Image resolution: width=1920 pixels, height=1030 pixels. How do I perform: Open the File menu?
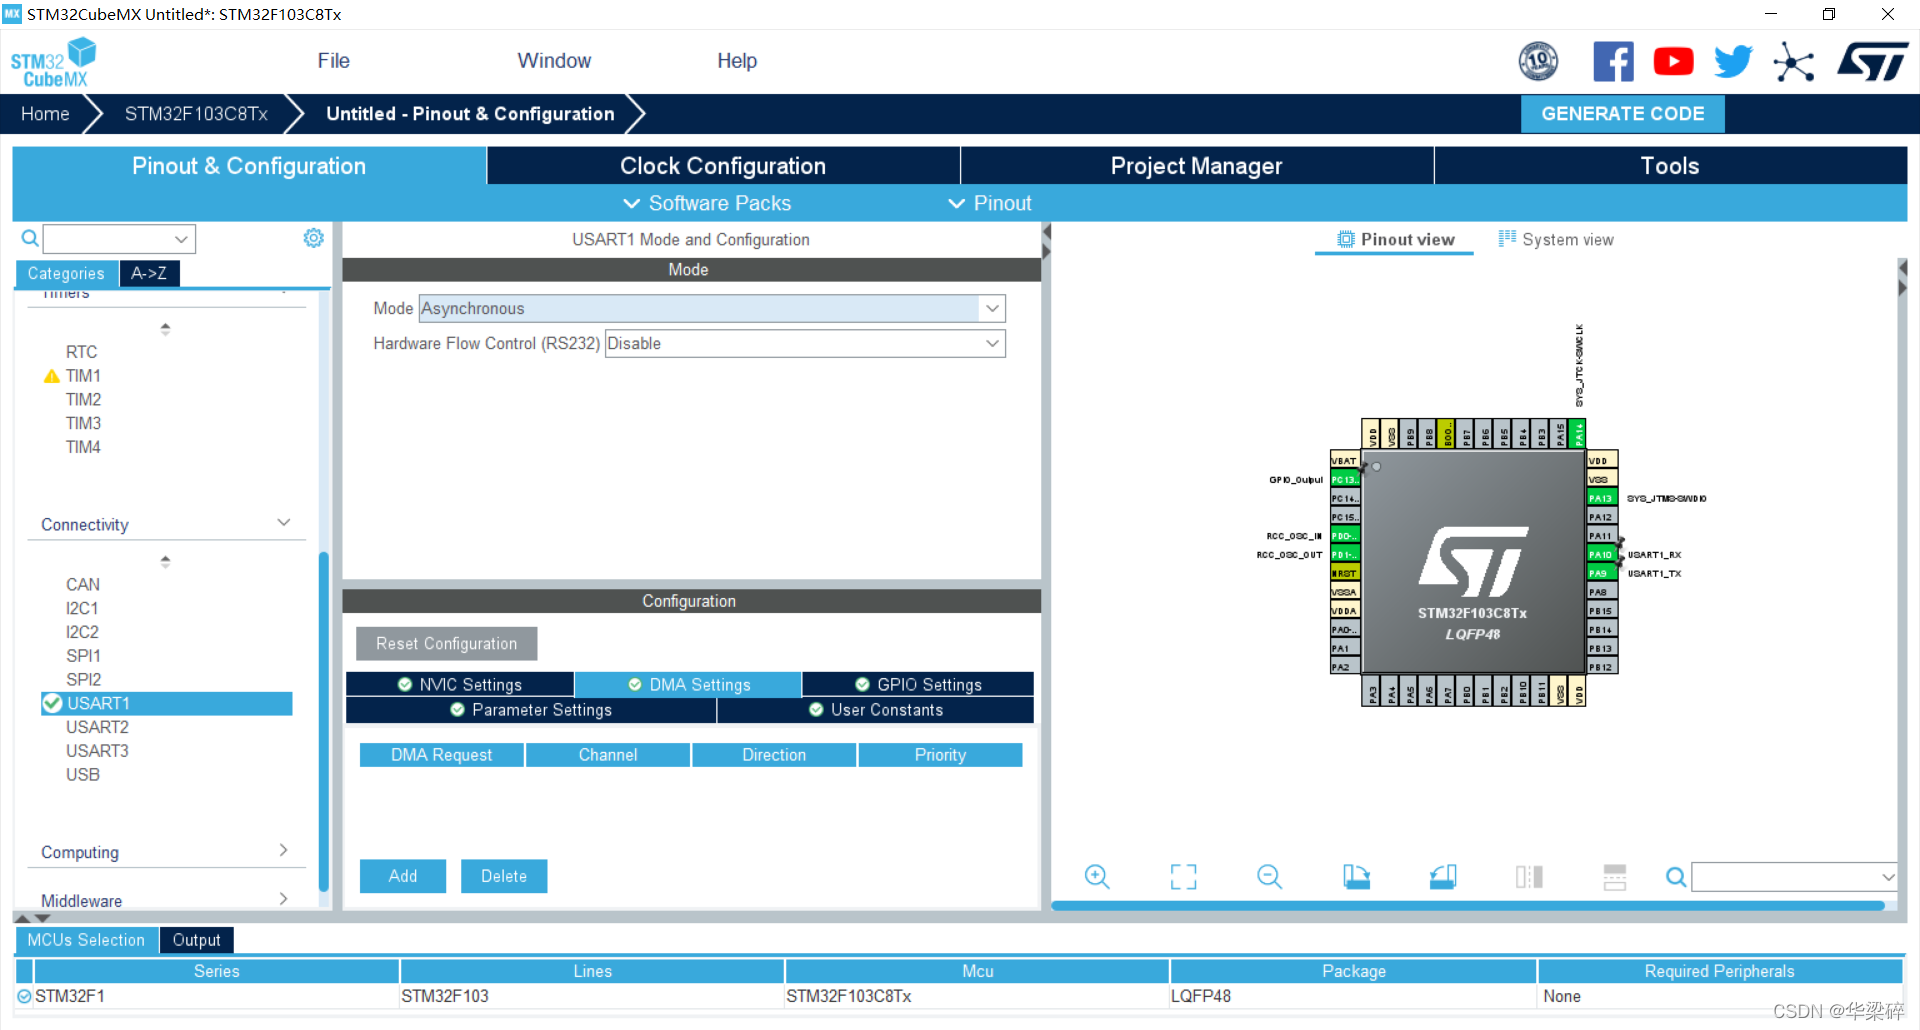[334, 61]
